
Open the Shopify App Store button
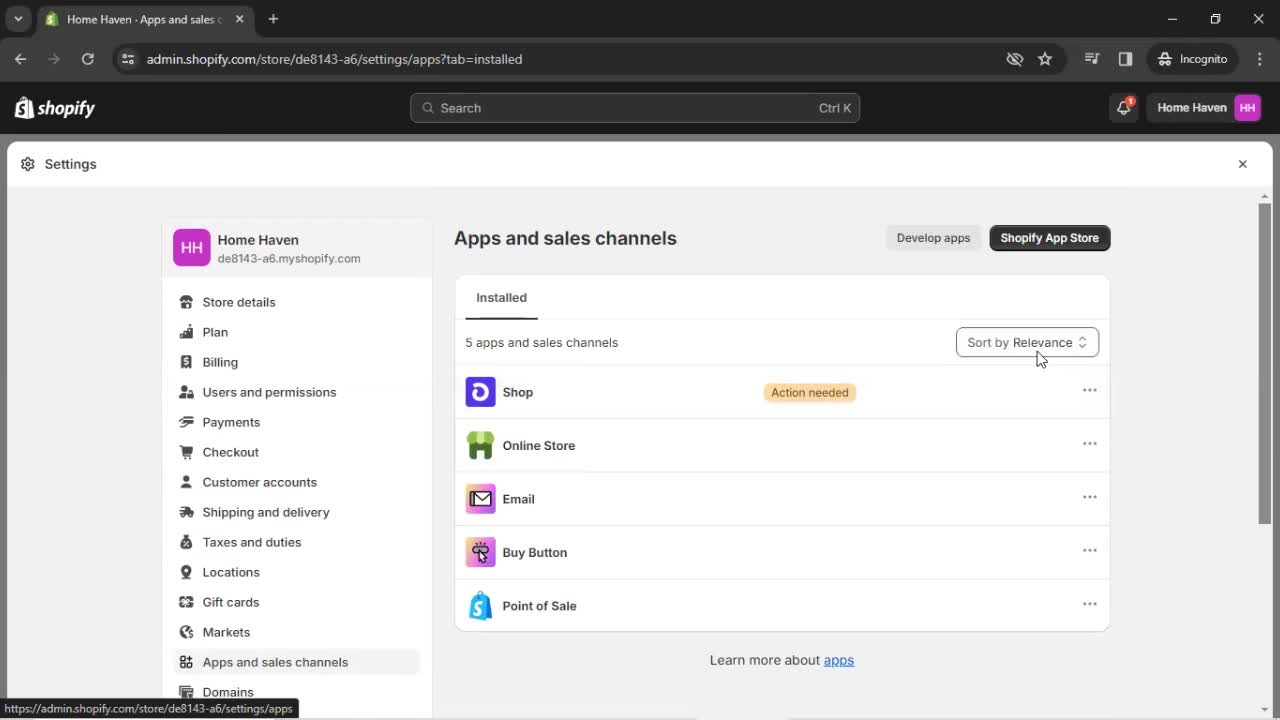(x=1050, y=238)
